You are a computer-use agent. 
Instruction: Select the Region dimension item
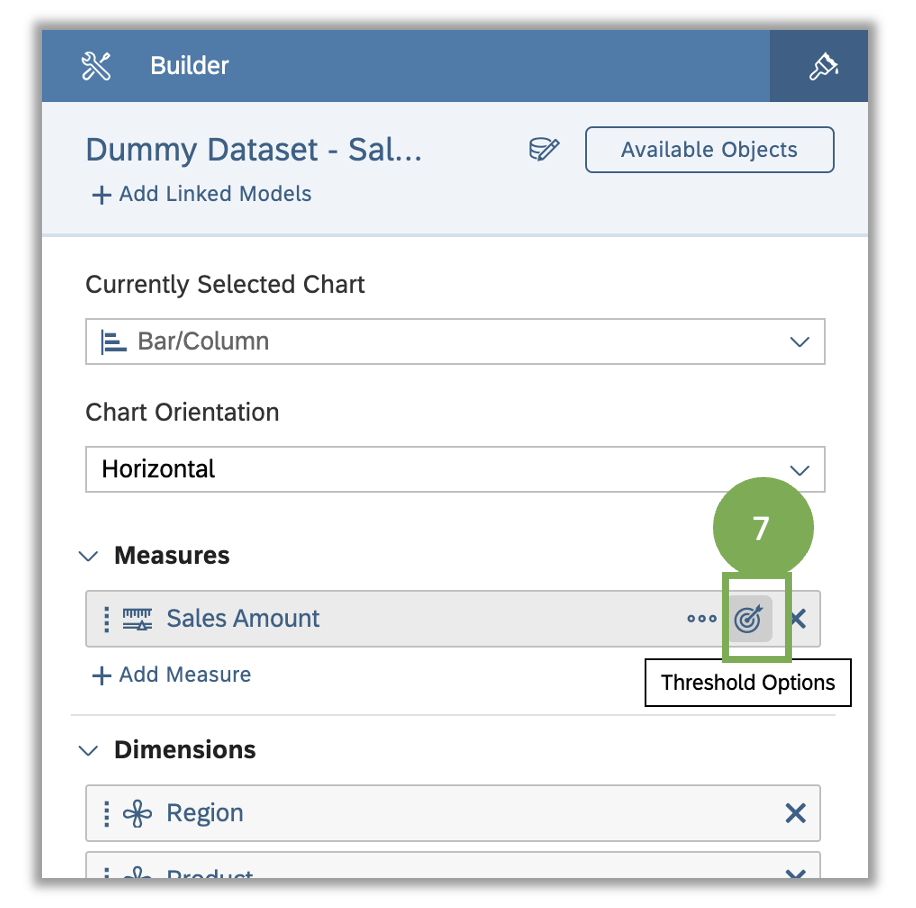tap(453, 813)
